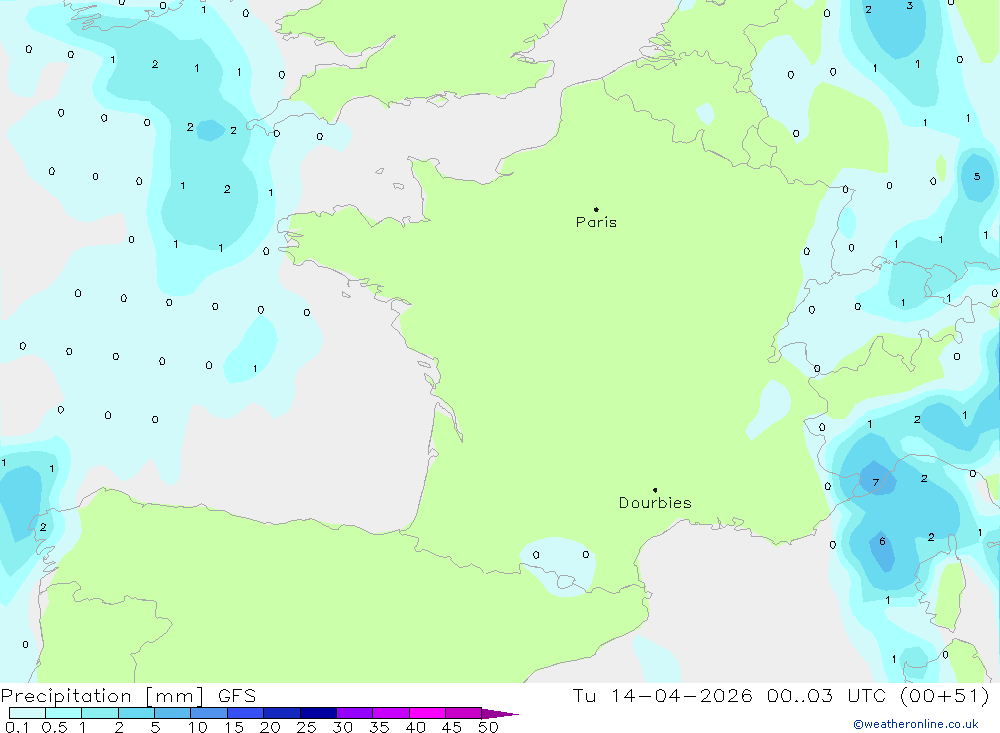Screen dimensions: 1000x733
Task: Select the lightest cyan 0.1 legend swatch
Action: (27, 713)
